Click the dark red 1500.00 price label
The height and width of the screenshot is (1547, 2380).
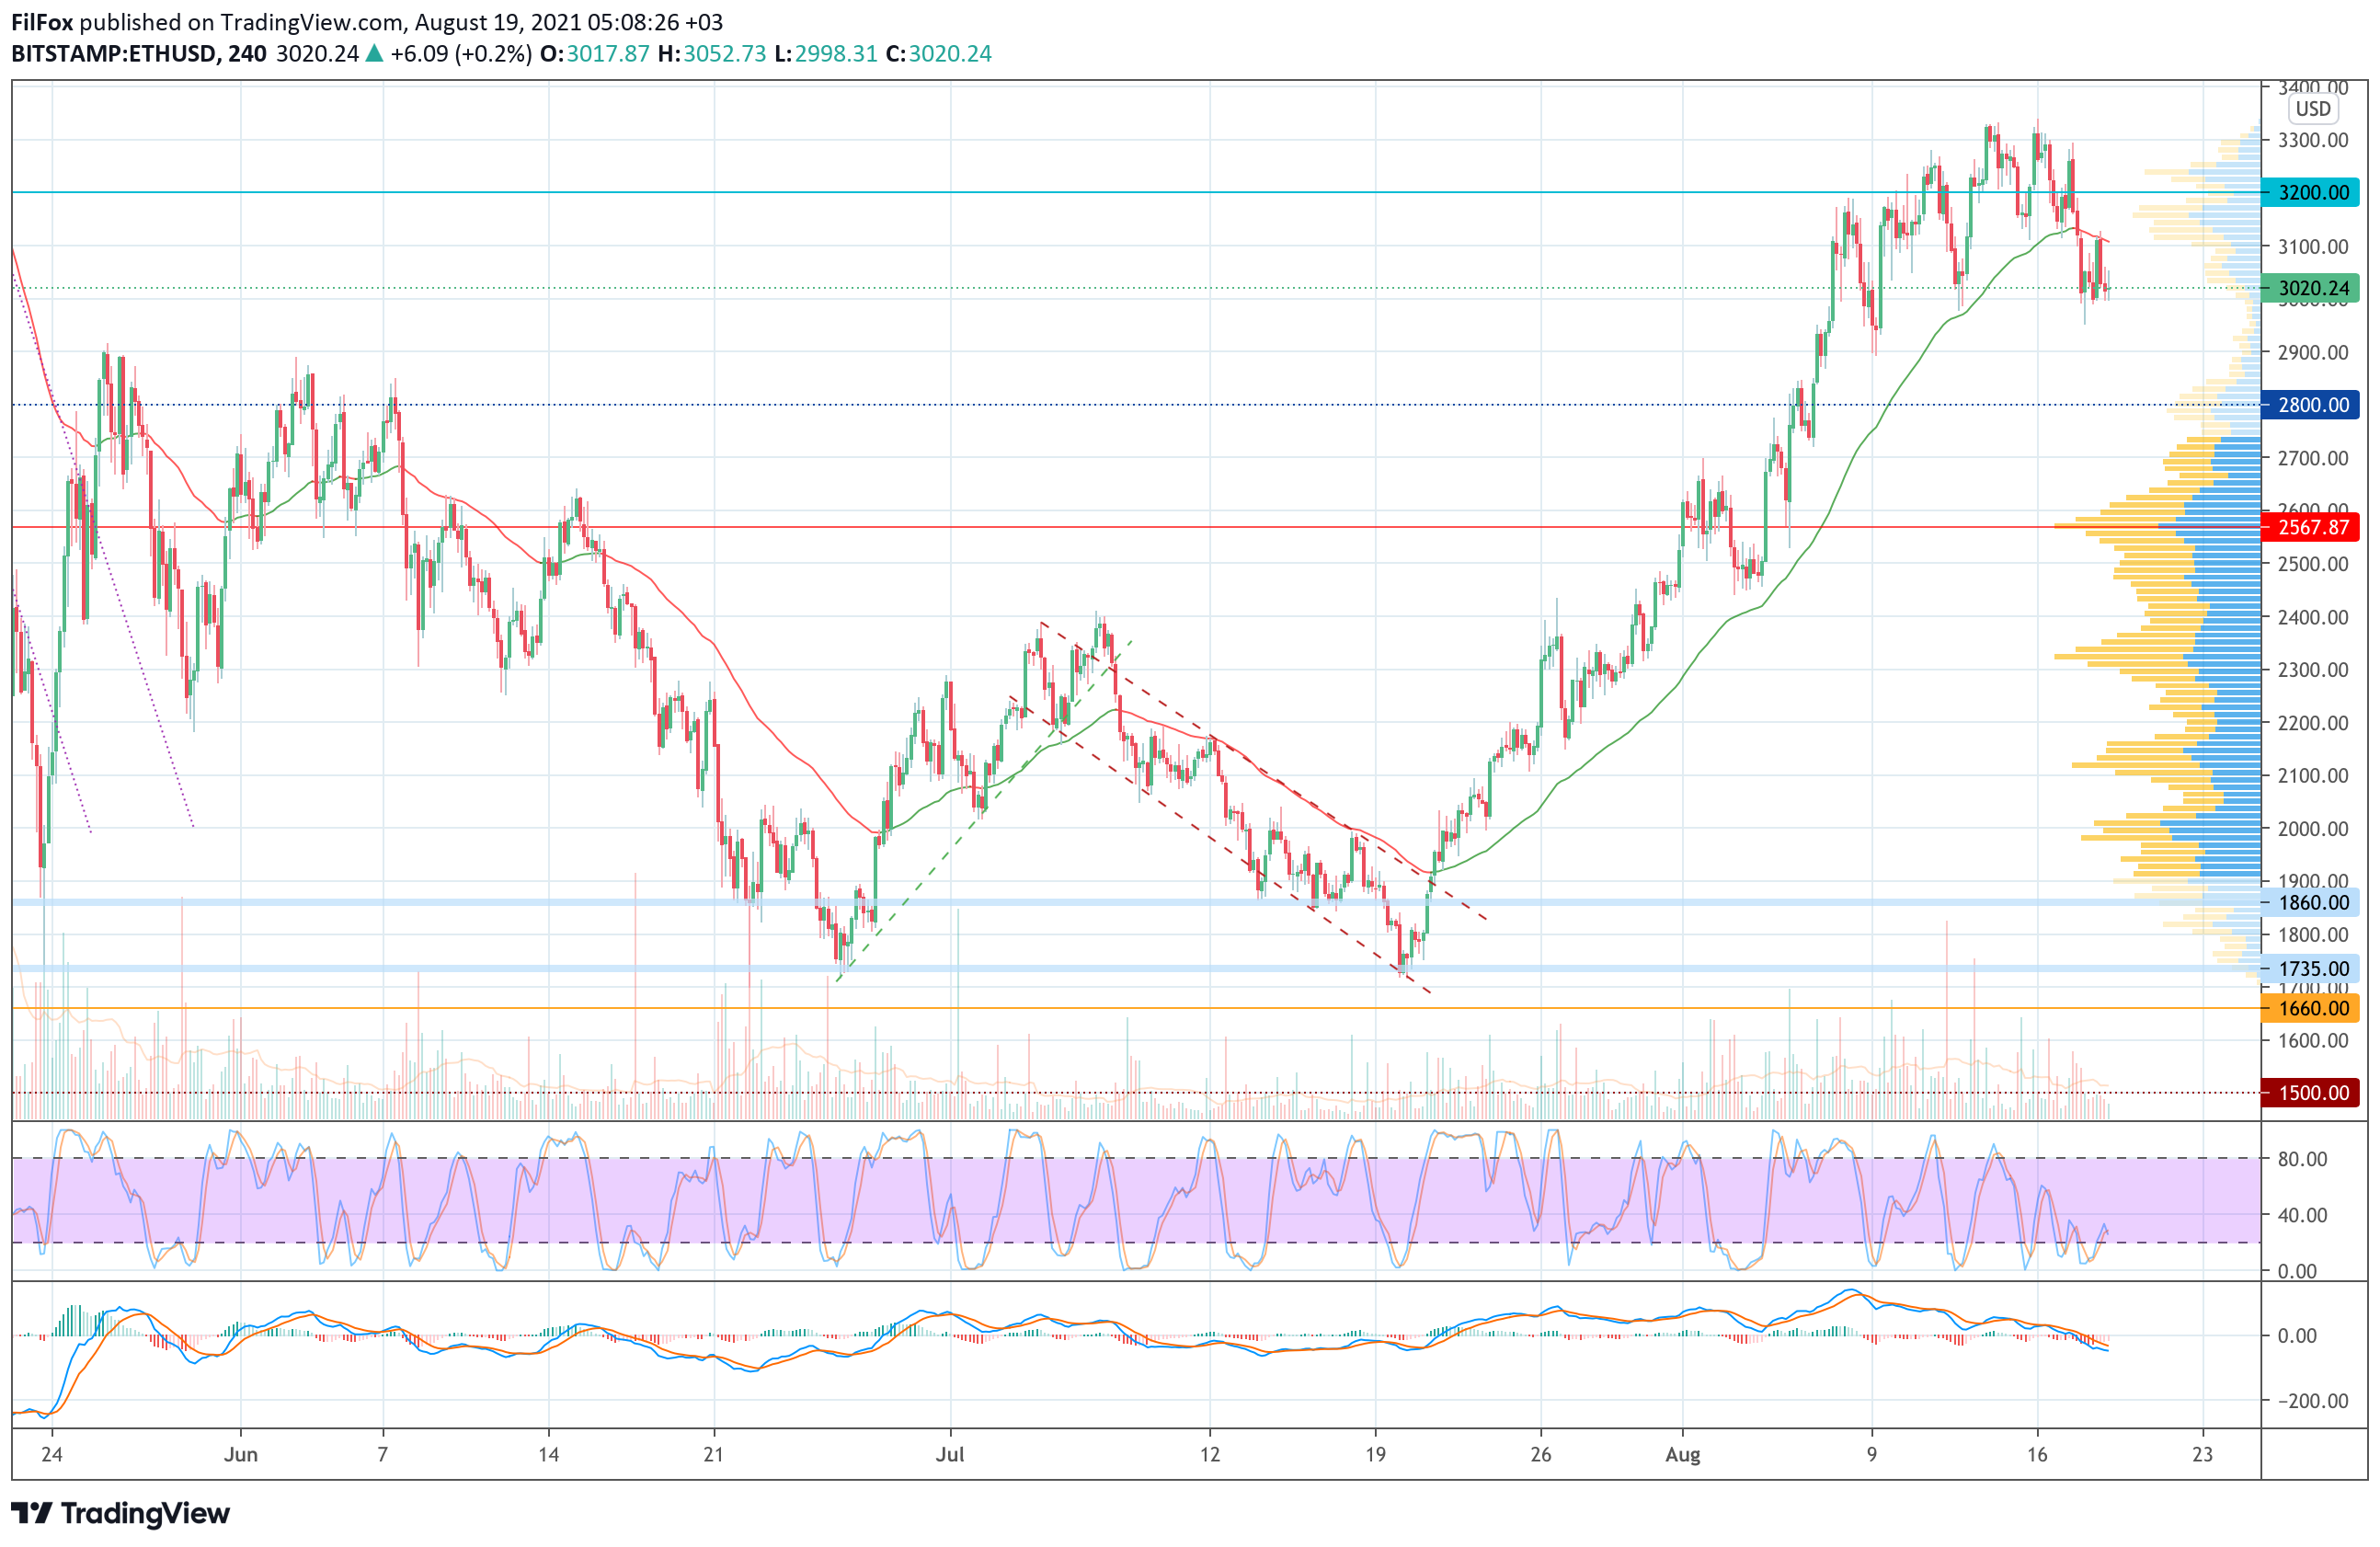(2312, 1092)
